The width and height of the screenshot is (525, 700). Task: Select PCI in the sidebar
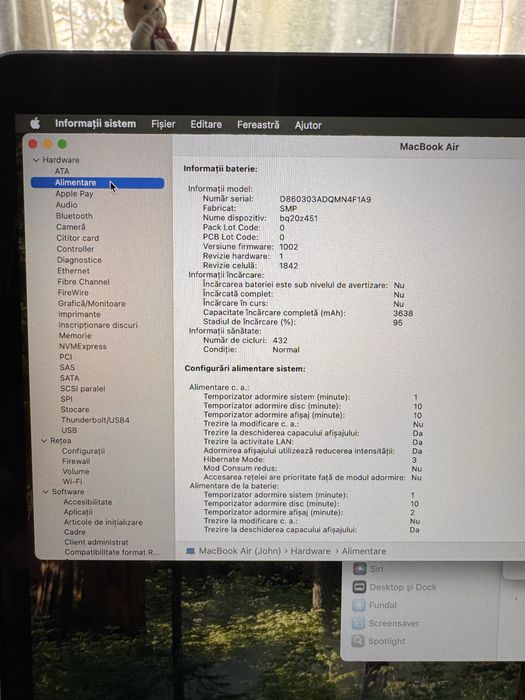(x=66, y=357)
